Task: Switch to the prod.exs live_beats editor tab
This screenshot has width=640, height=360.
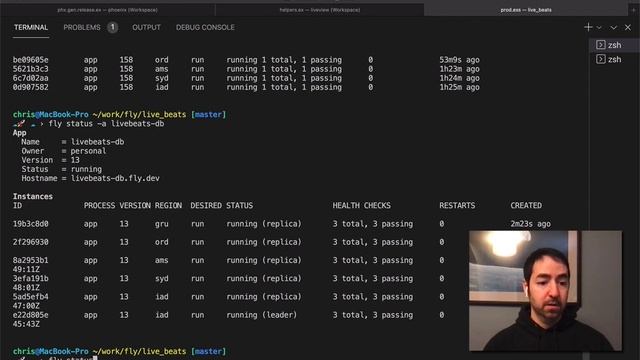Action: point(526,10)
